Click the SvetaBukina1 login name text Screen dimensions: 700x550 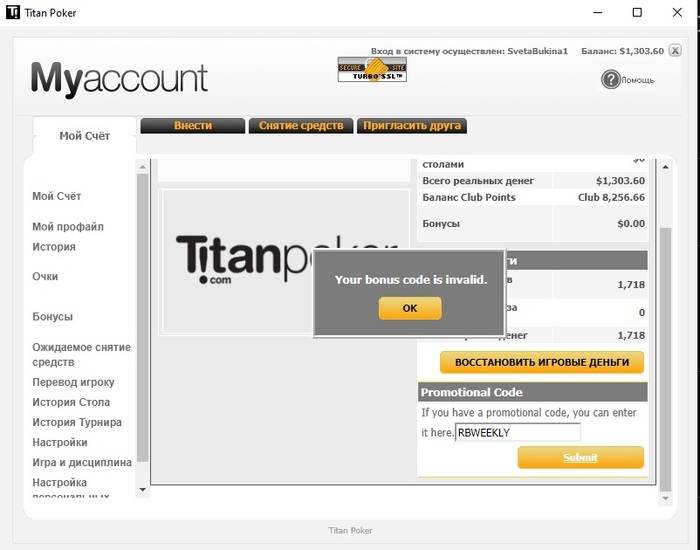tap(538, 51)
